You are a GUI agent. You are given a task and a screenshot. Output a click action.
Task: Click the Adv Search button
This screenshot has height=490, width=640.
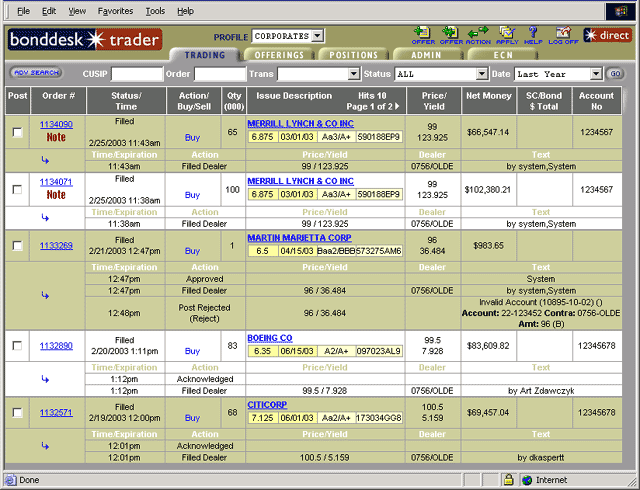click(36, 73)
